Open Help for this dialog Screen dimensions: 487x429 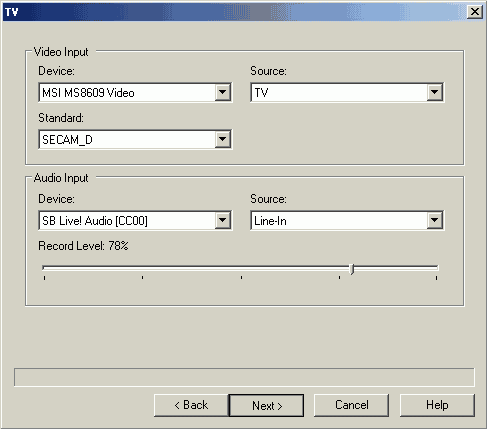(437, 405)
